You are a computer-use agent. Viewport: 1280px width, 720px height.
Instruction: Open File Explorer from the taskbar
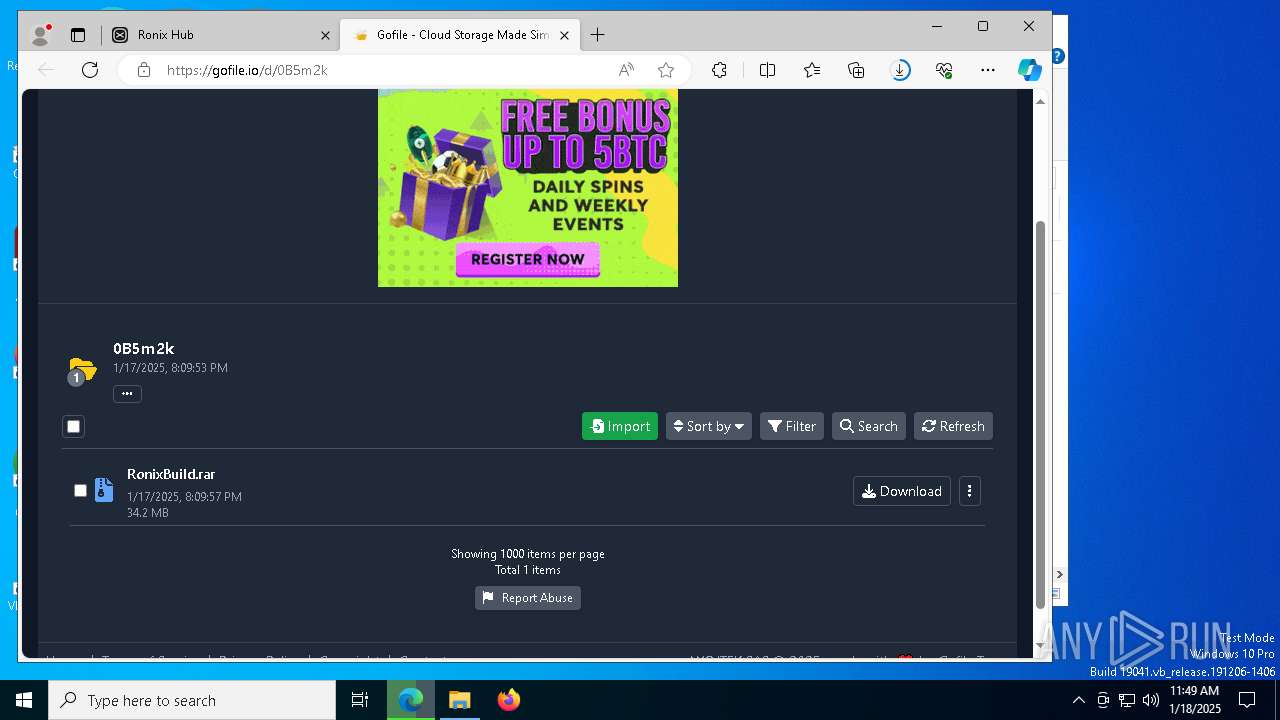pyautogui.click(x=459, y=700)
